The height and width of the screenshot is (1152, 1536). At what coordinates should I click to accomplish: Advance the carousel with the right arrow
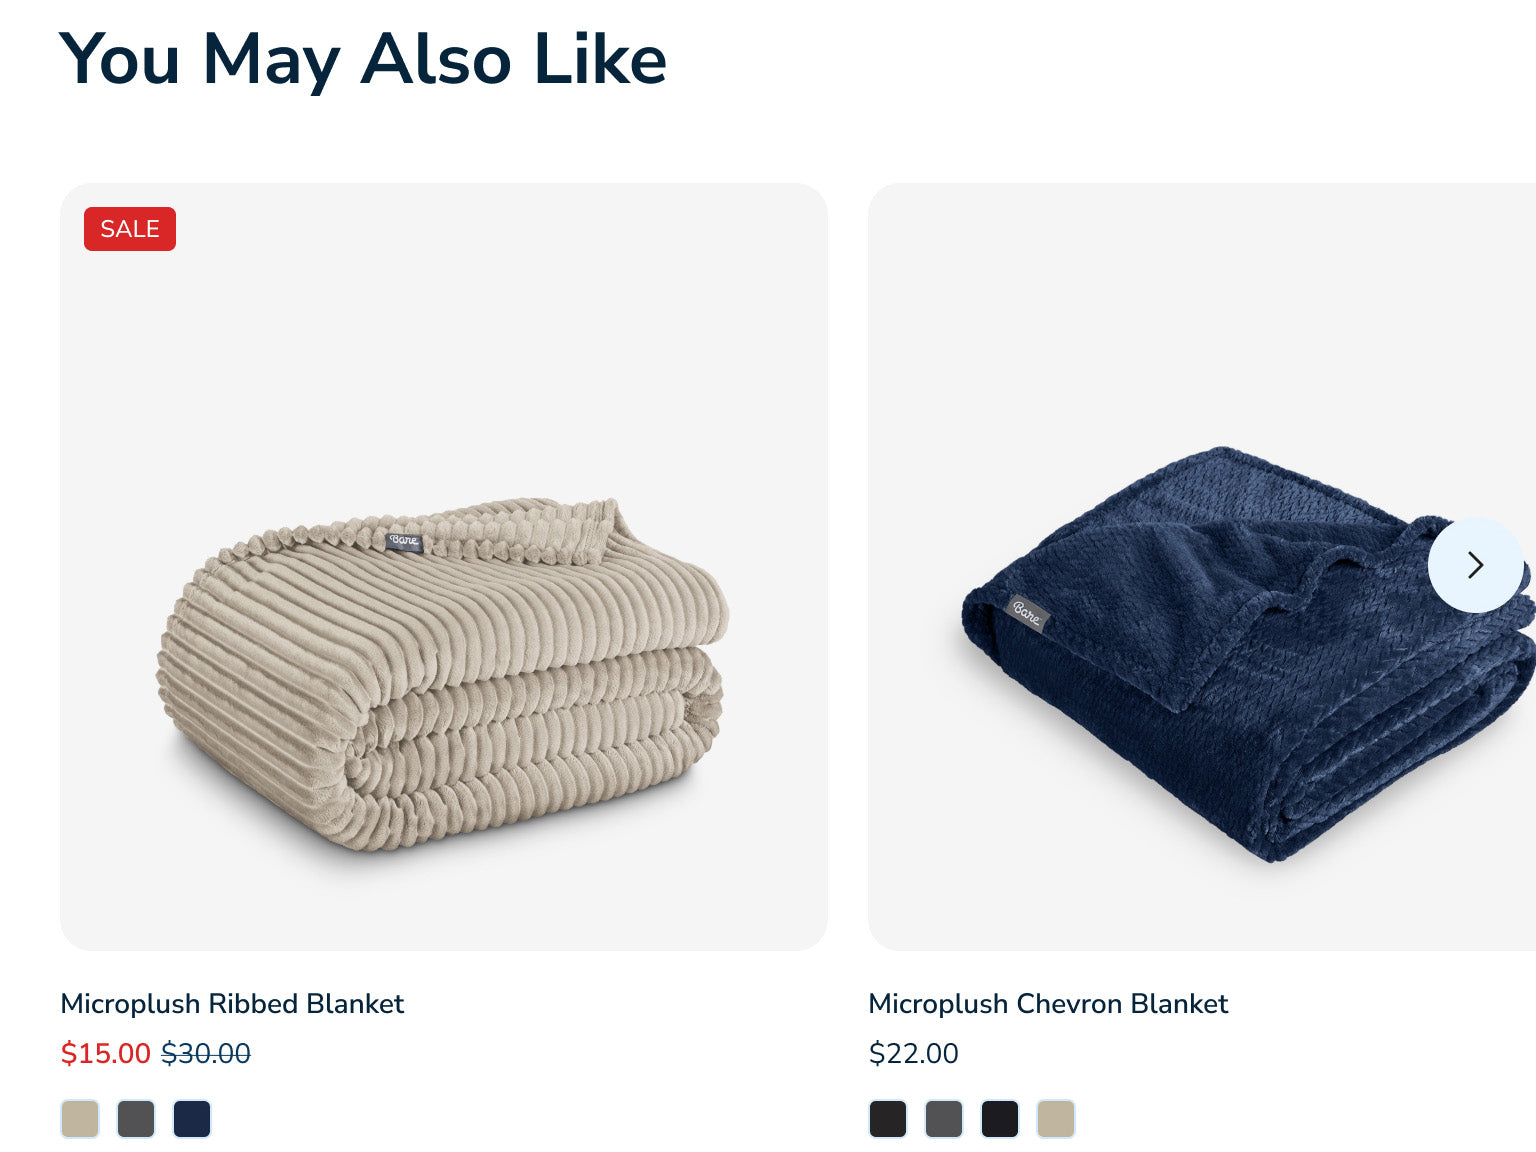[1475, 565]
